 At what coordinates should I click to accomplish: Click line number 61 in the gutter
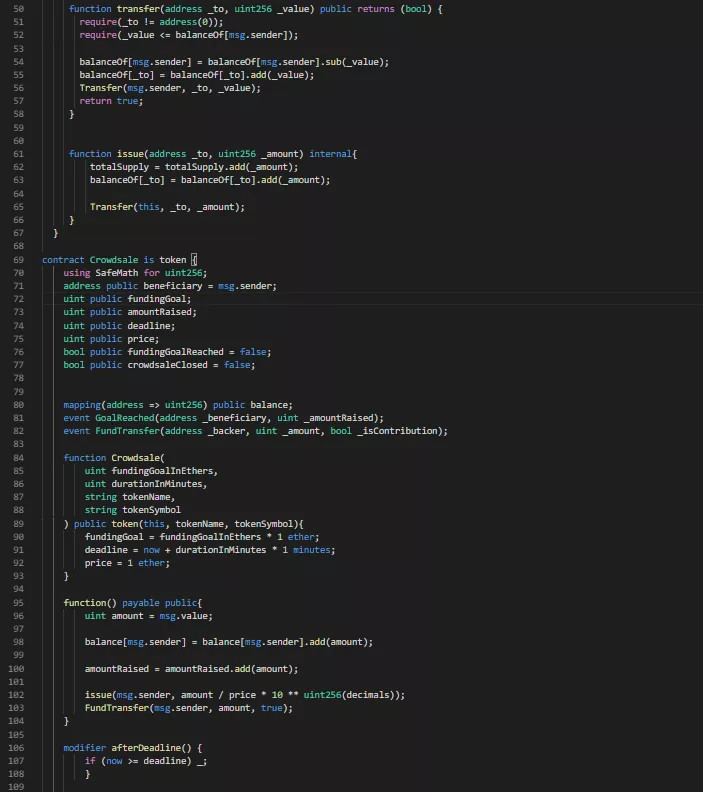(x=18, y=154)
